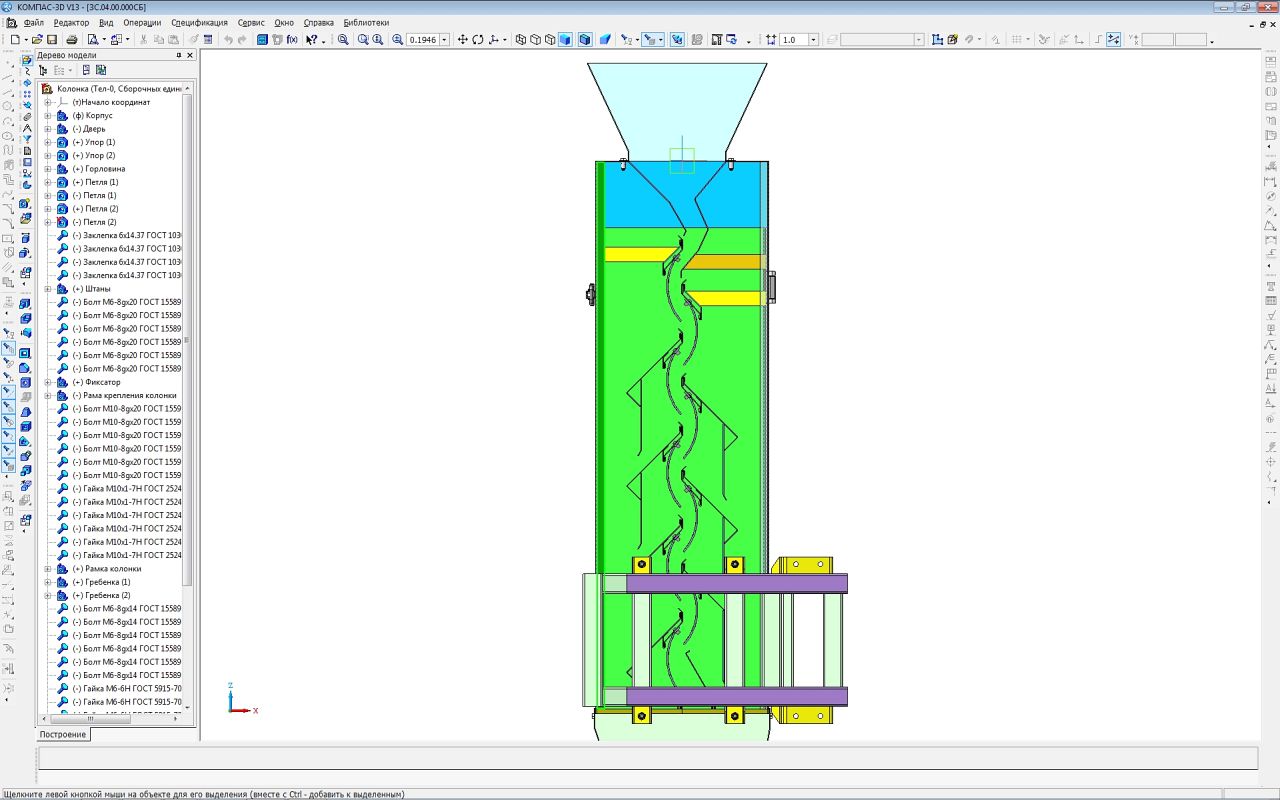Toggle perspective view display
This screenshot has width=1280, height=800.
606,40
